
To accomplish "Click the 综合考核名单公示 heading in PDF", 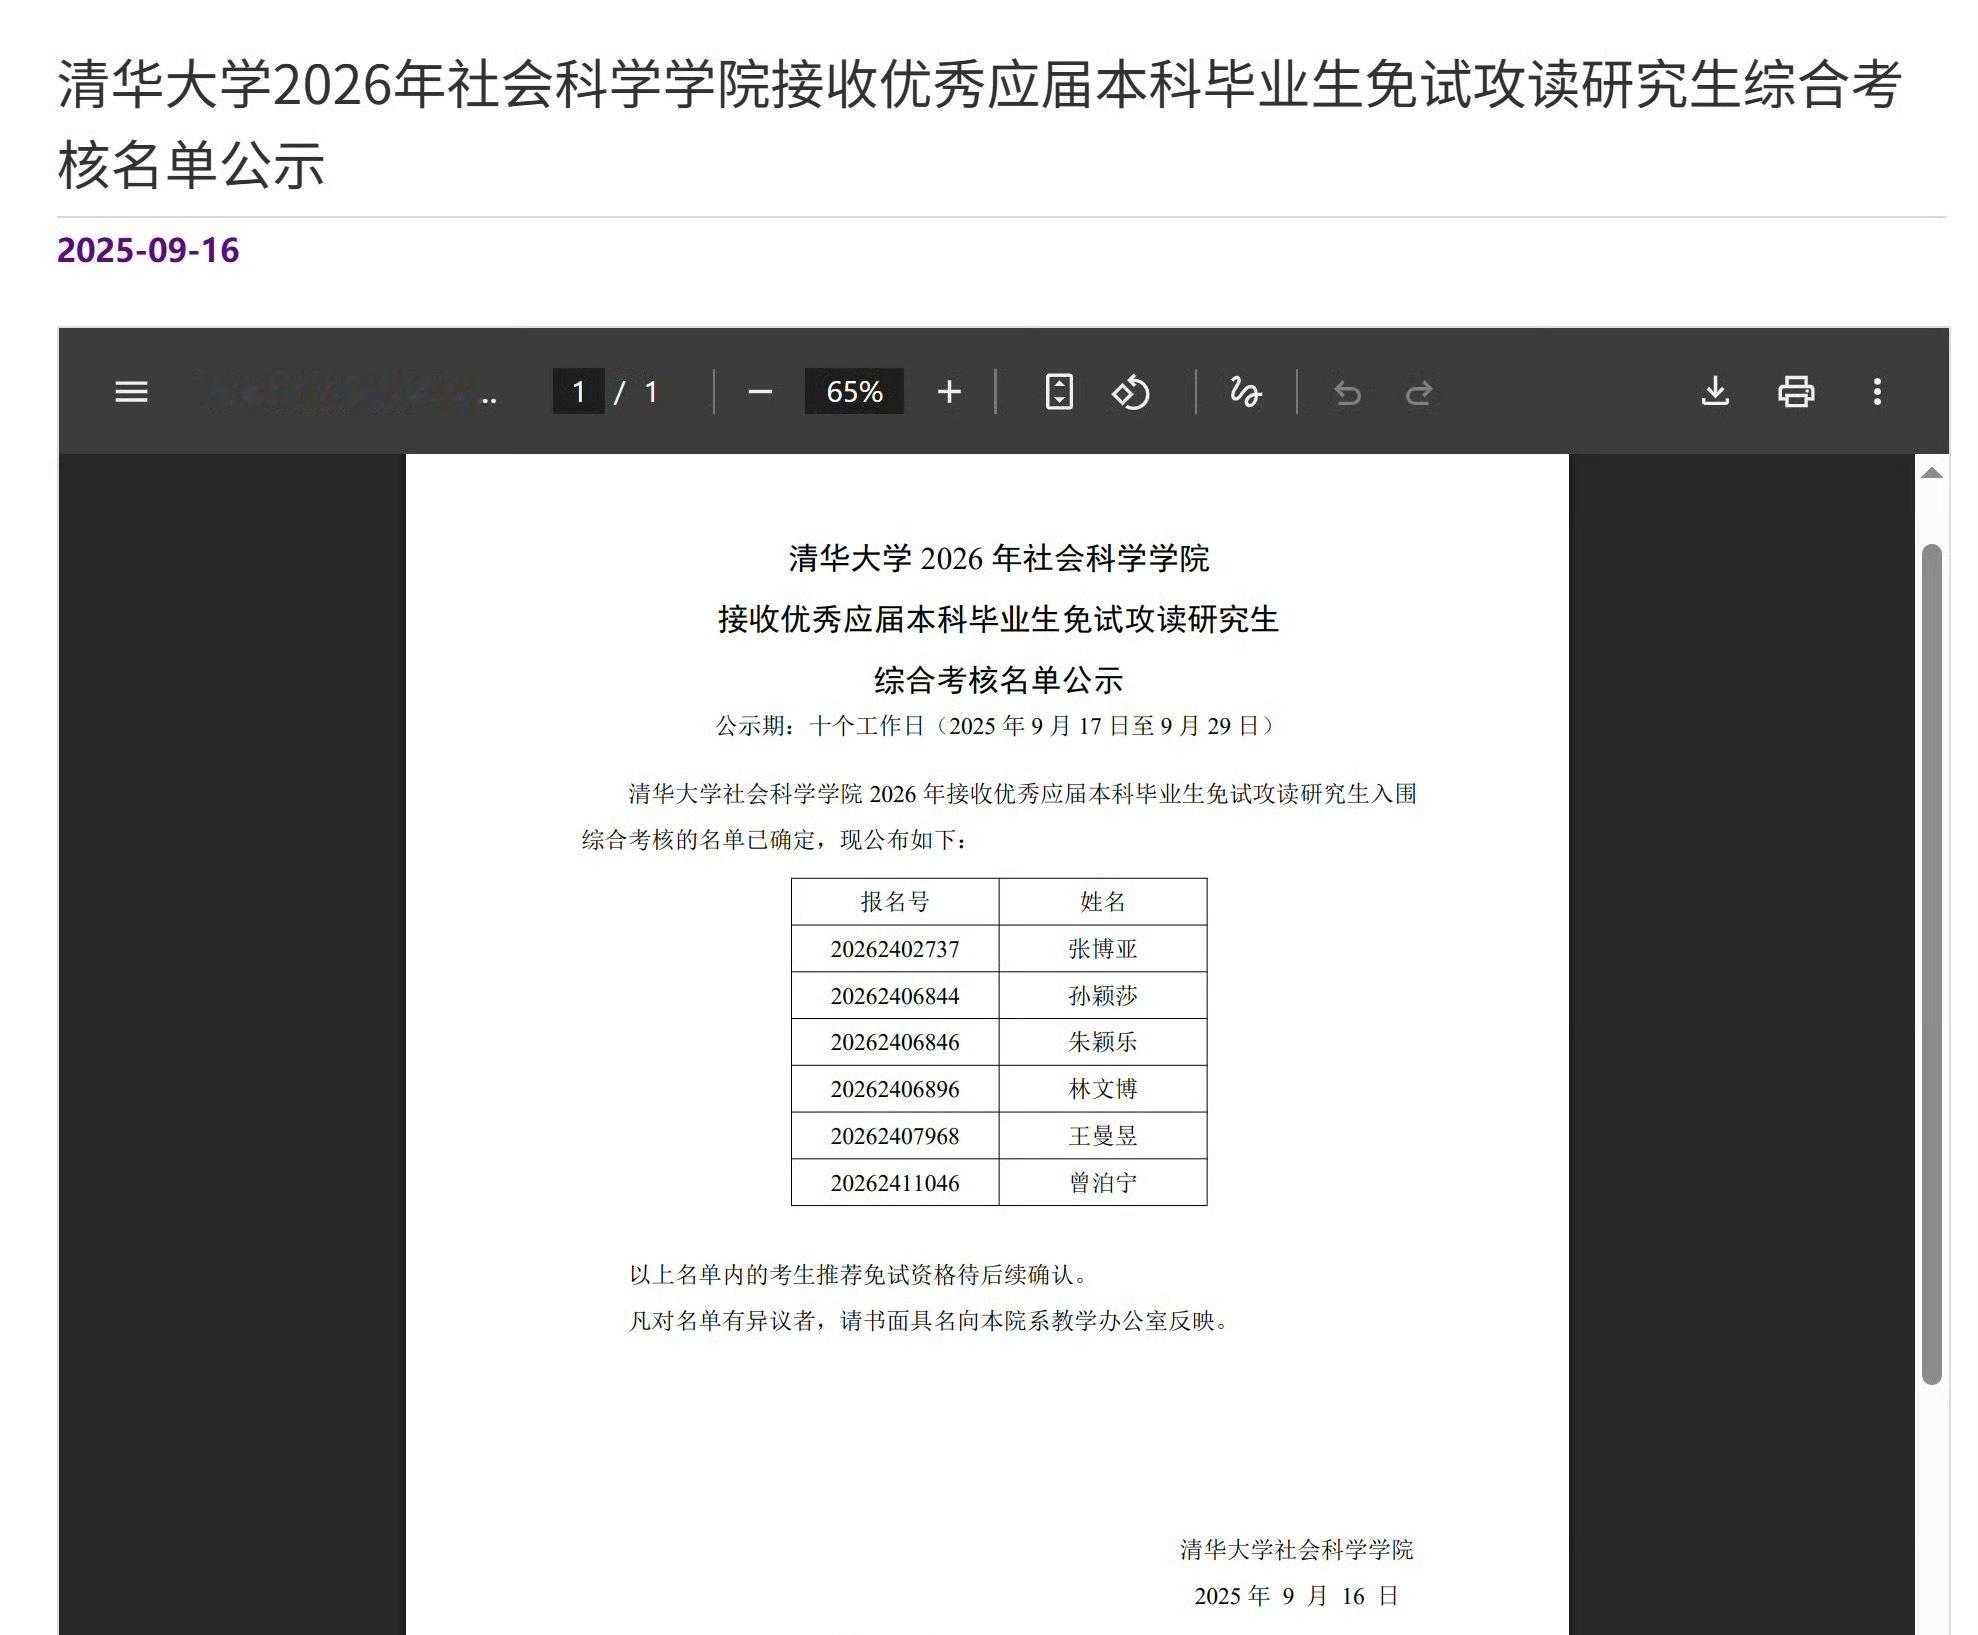I will click(x=998, y=681).
